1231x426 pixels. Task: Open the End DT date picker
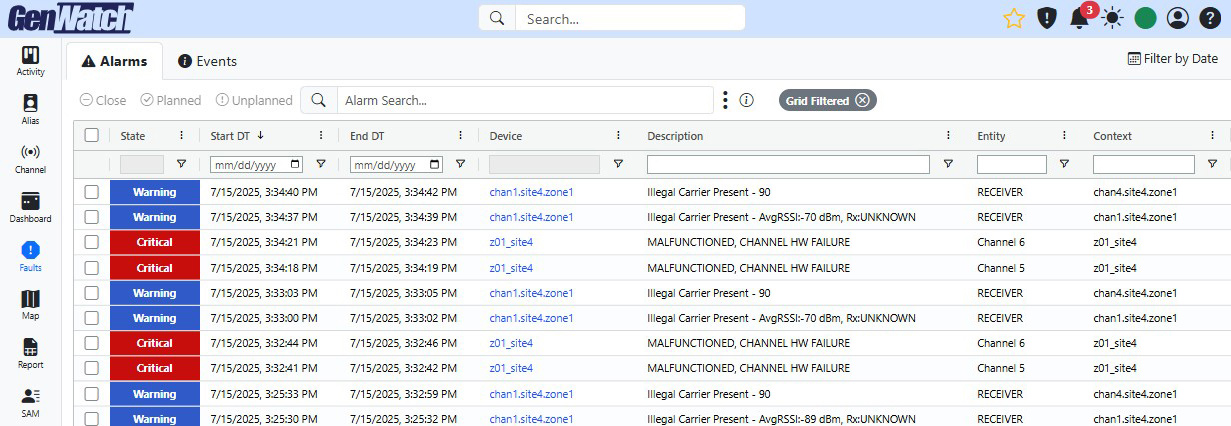click(x=435, y=164)
